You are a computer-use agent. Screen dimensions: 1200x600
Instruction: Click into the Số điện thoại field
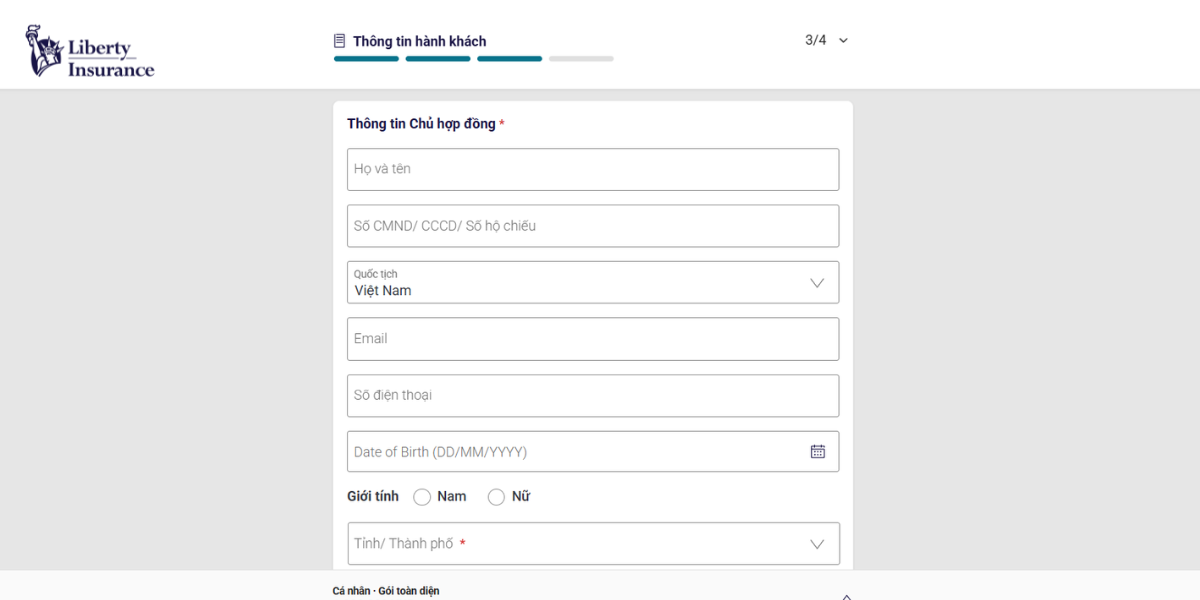coord(593,396)
